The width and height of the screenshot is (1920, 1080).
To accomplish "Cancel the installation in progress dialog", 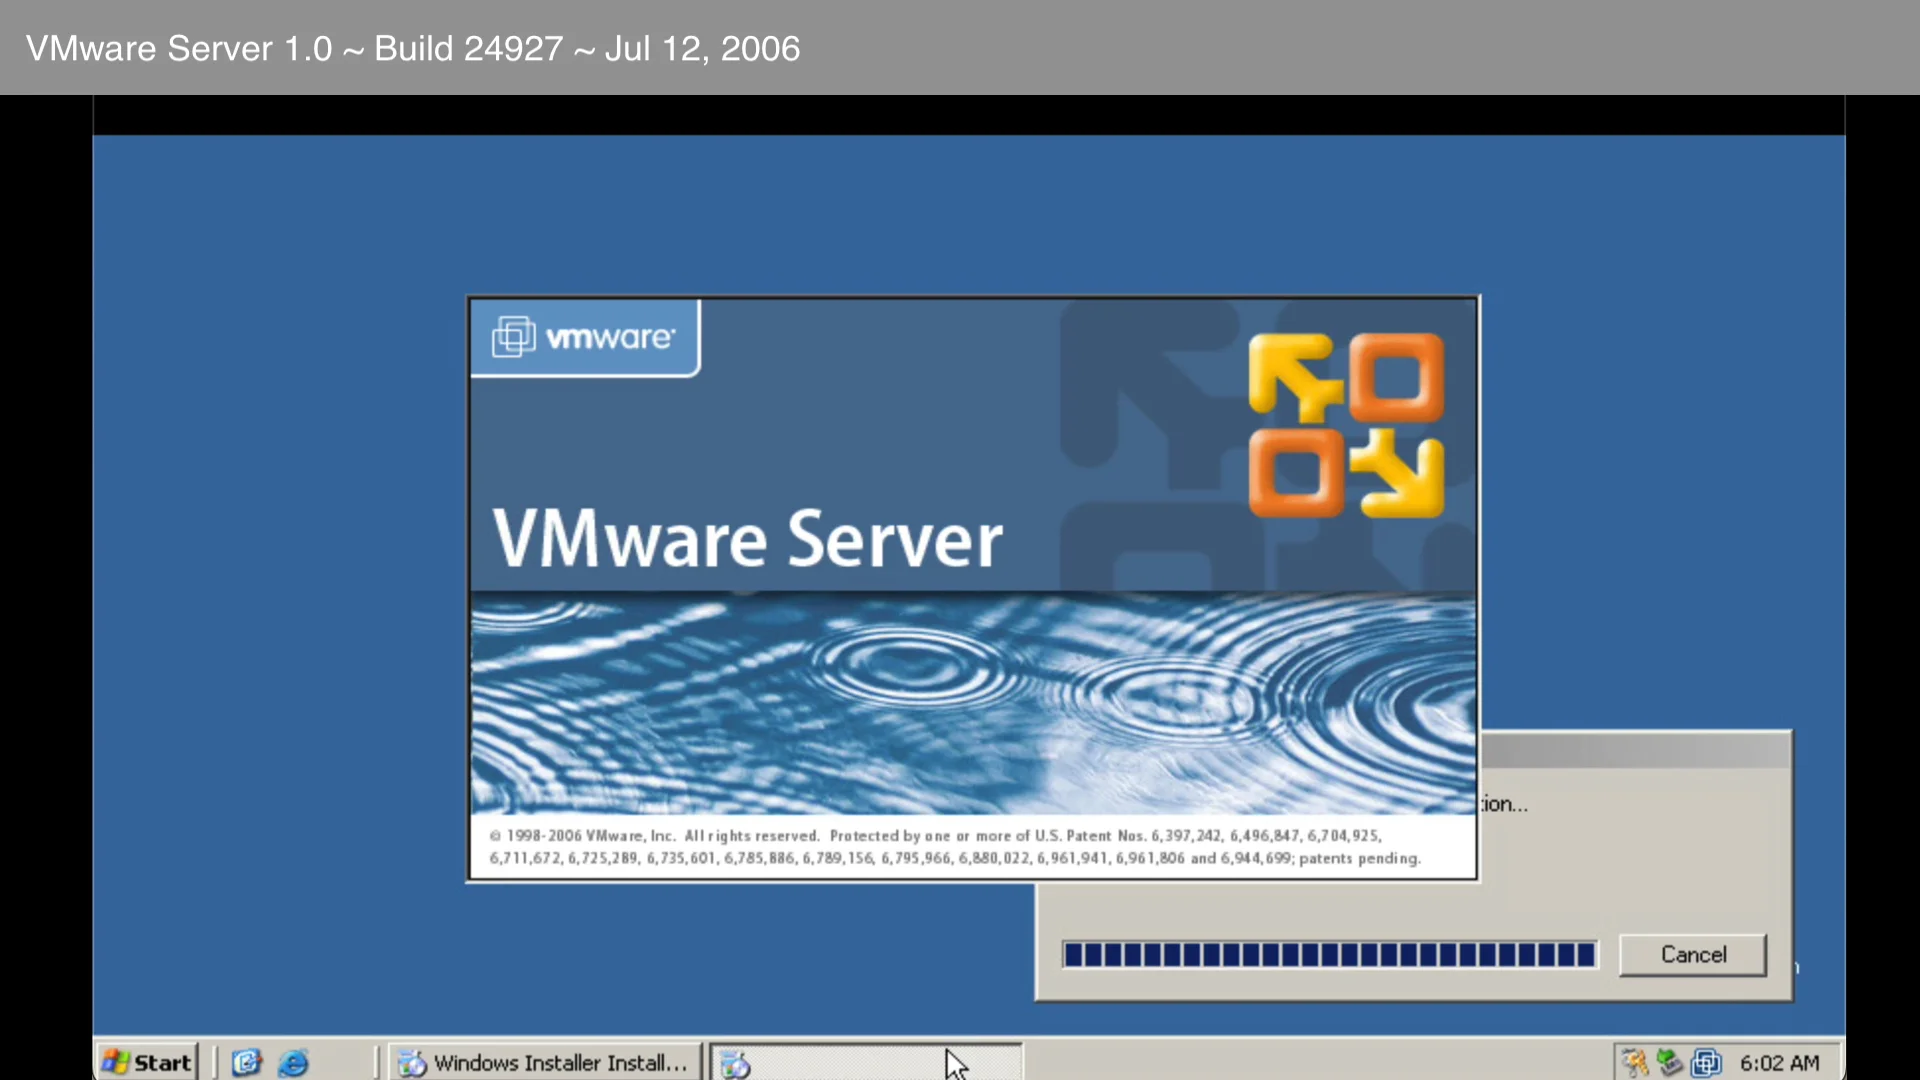I will coord(1693,955).
